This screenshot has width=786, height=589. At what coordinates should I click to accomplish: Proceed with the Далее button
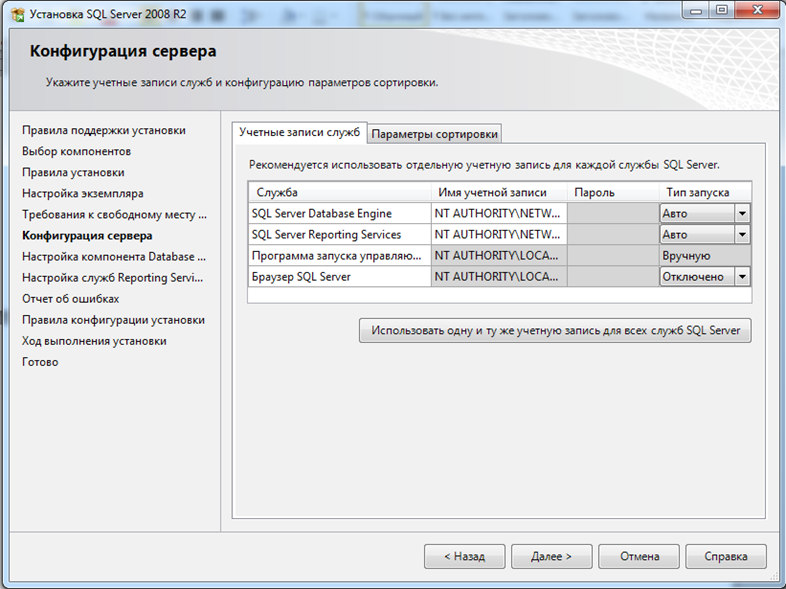(x=551, y=556)
